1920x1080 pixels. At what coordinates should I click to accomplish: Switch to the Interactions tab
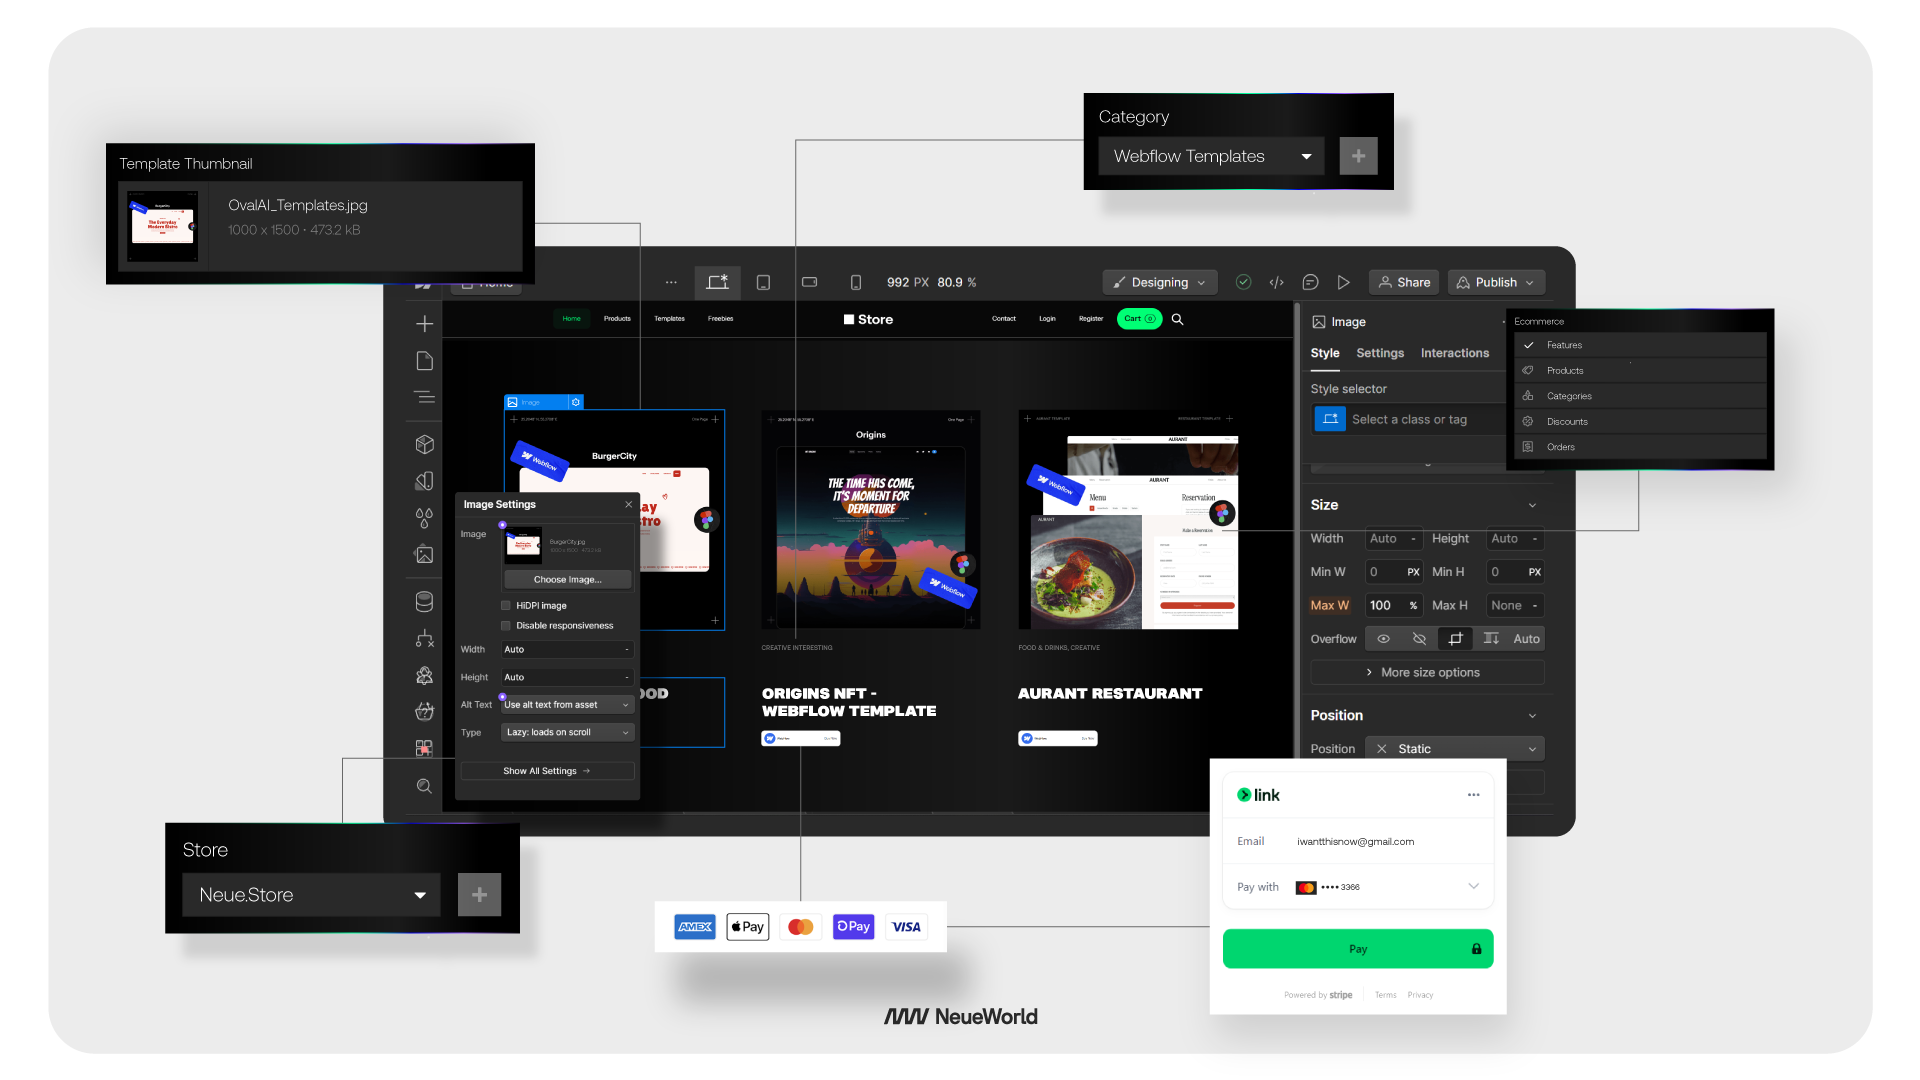tap(1455, 353)
